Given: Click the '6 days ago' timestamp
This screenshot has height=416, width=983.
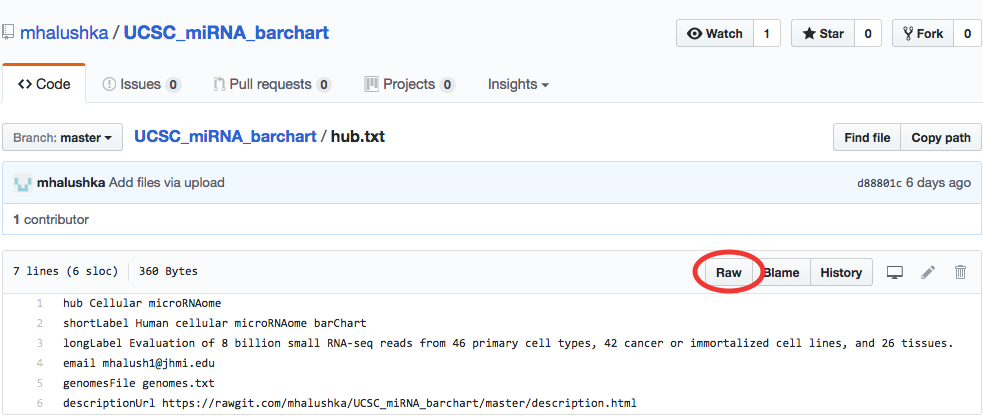Looking at the screenshot, I should (x=938, y=183).
